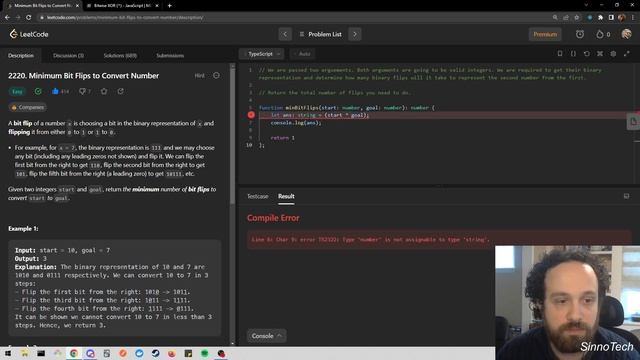The width and height of the screenshot is (640, 360).
Task: Open the browser side panel icon
Action: pos(611,18)
